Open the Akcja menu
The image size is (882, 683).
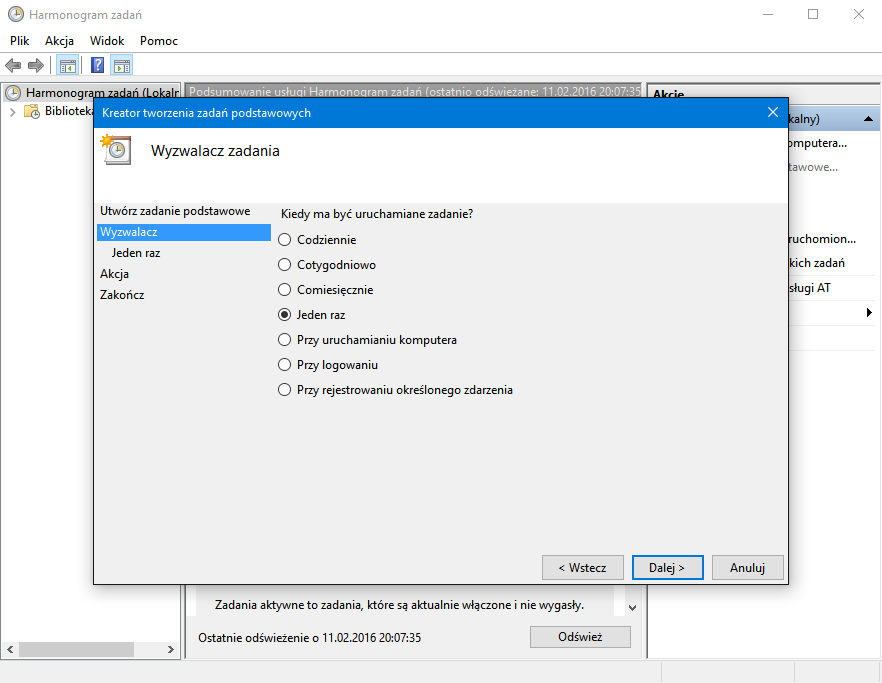click(x=59, y=41)
